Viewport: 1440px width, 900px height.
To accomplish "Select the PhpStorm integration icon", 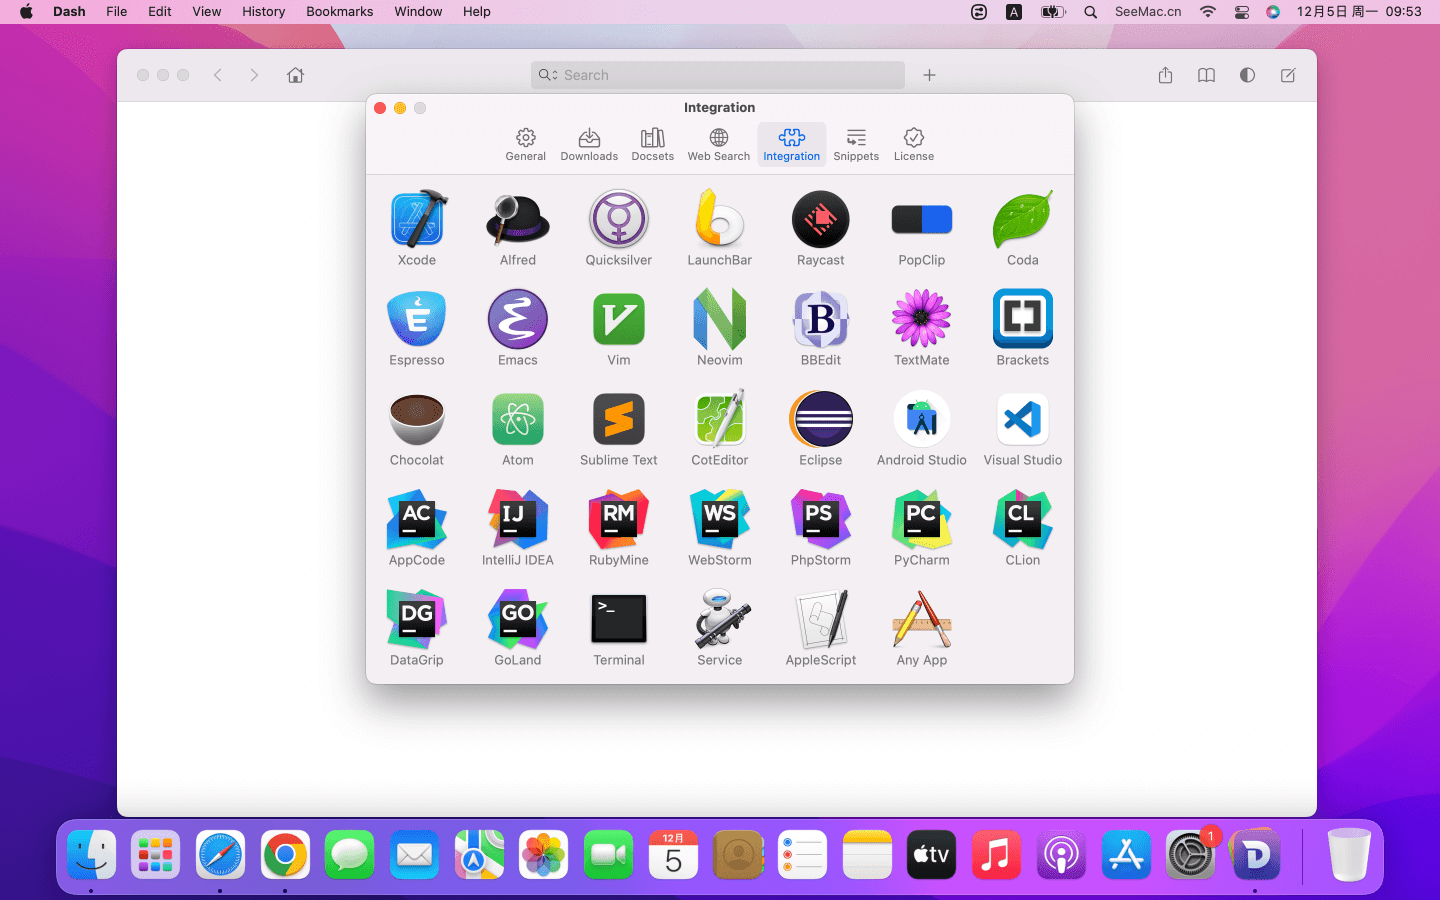I will pyautogui.click(x=821, y=519).
